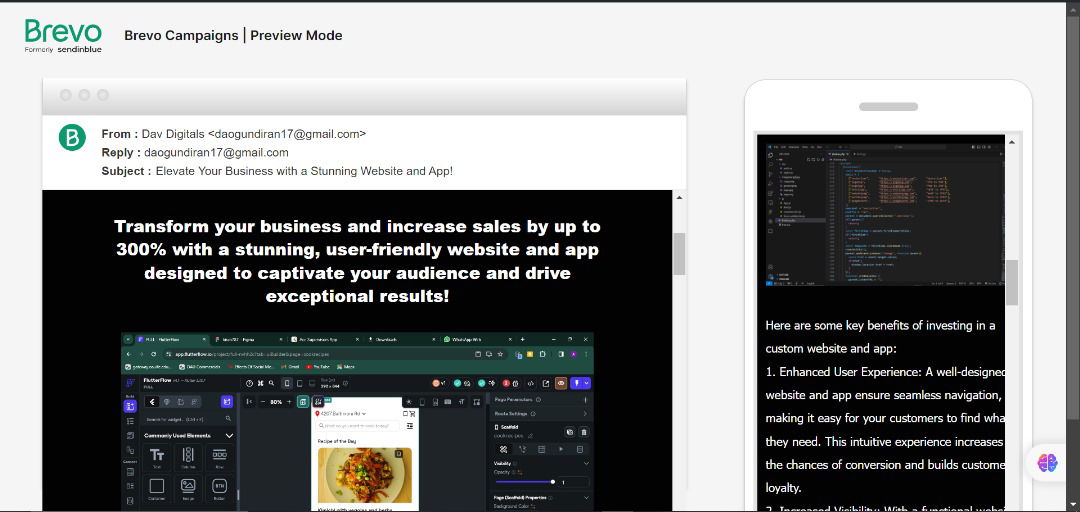Click the scroll-up arrow of the desktop email preview
1080x512 pixels.
tap(679, 197)
